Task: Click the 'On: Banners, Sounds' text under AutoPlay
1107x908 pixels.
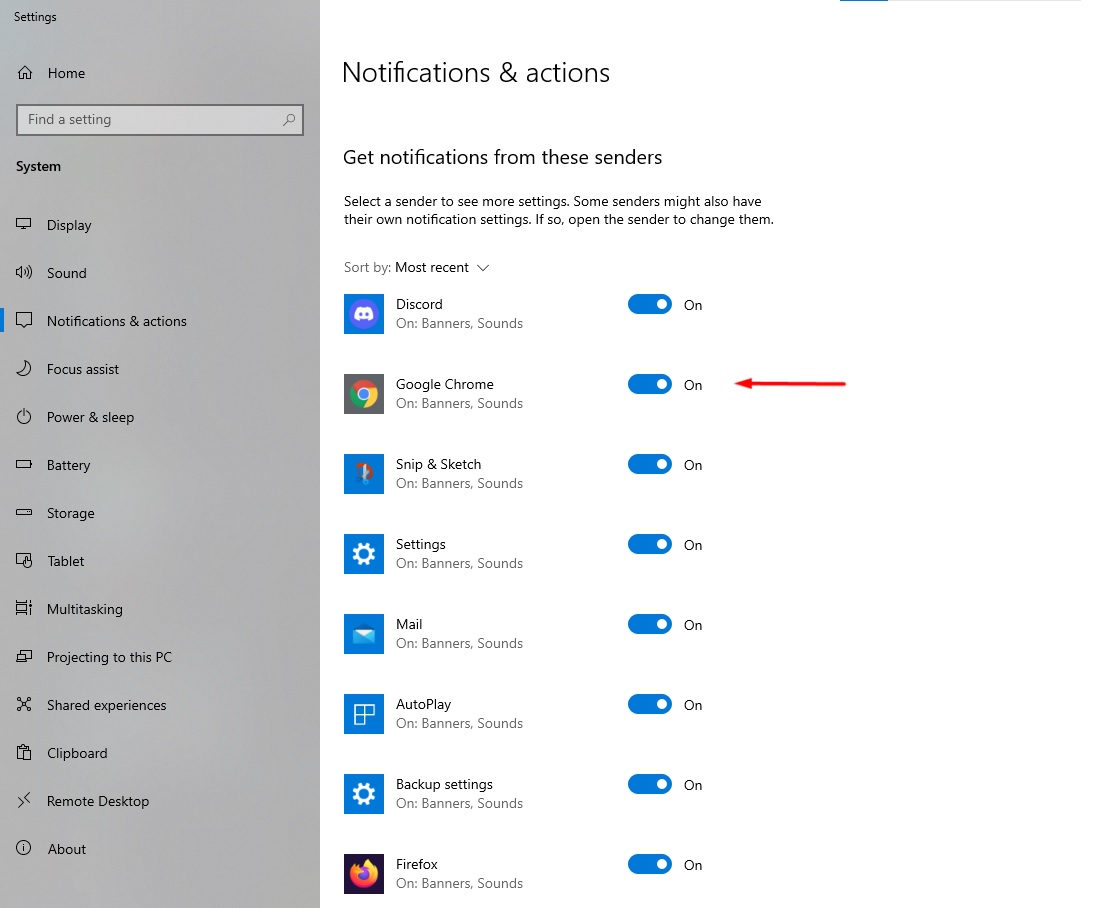Action: click(459, 724)
